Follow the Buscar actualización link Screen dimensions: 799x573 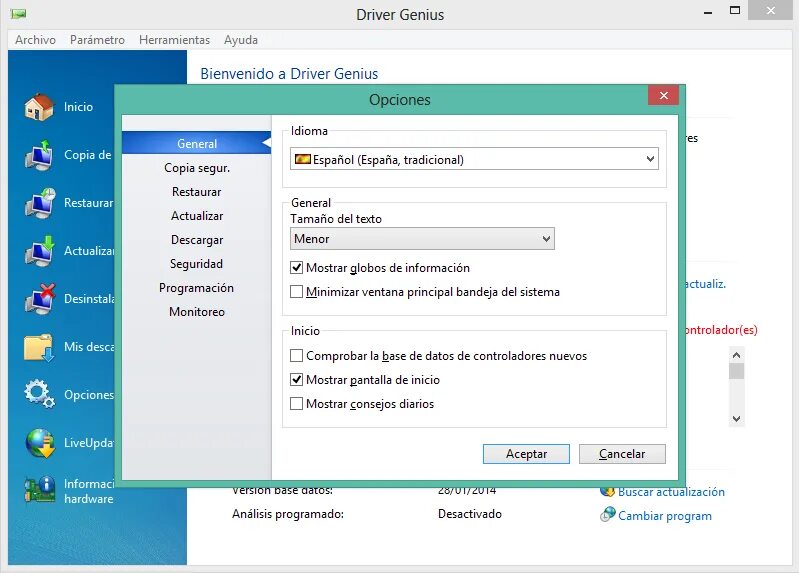click(x=671, y=491)
